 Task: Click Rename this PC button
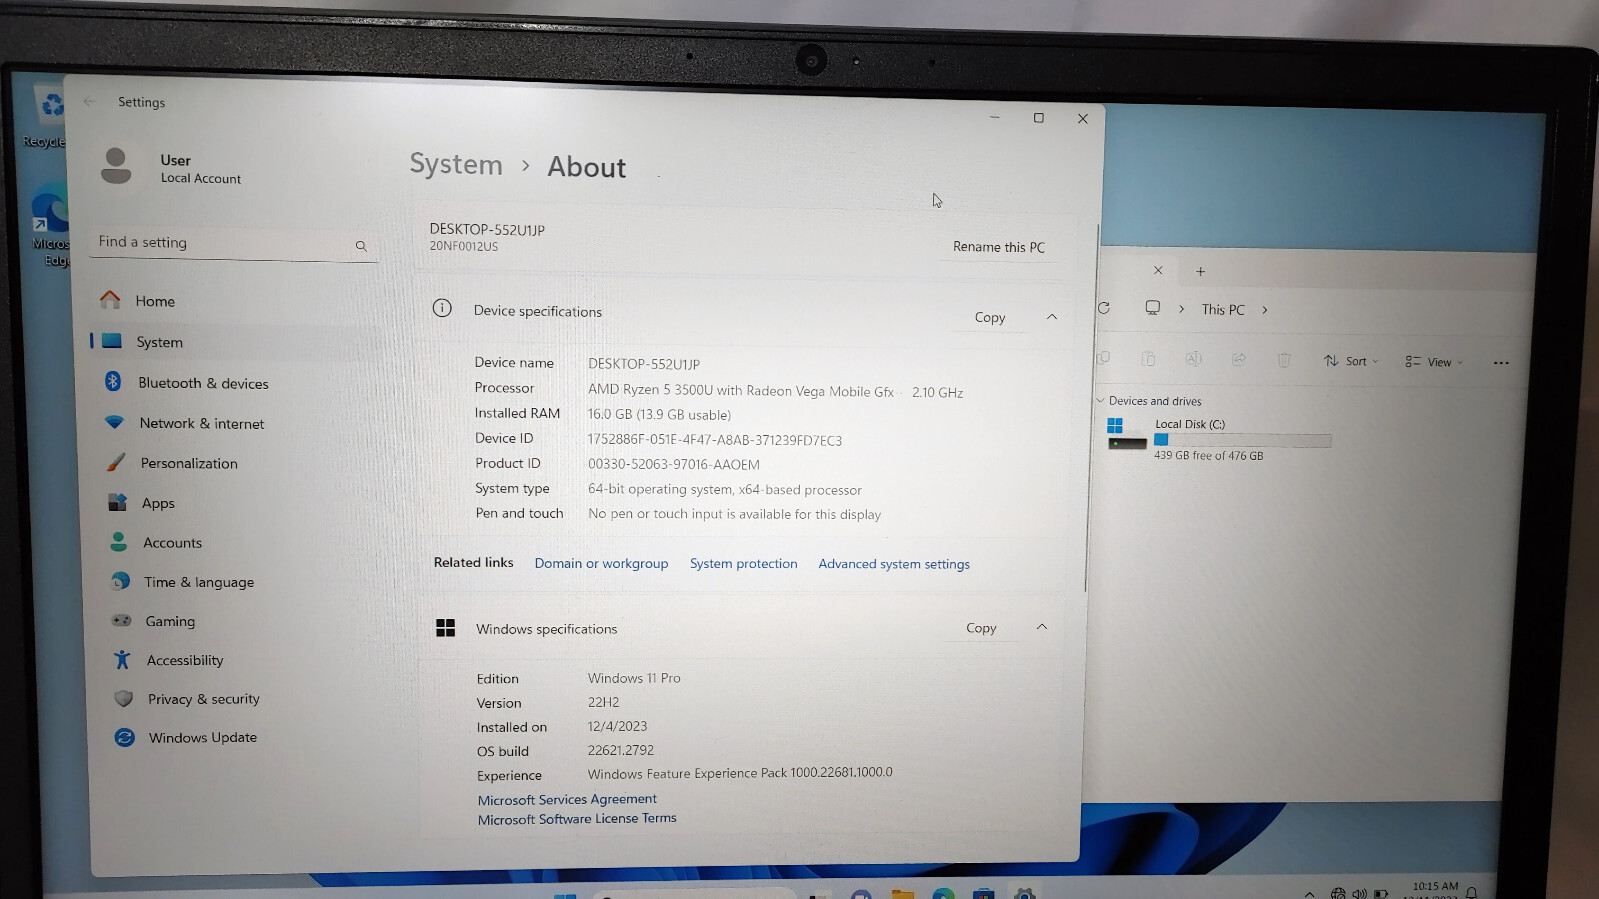(x=998, y=247)
